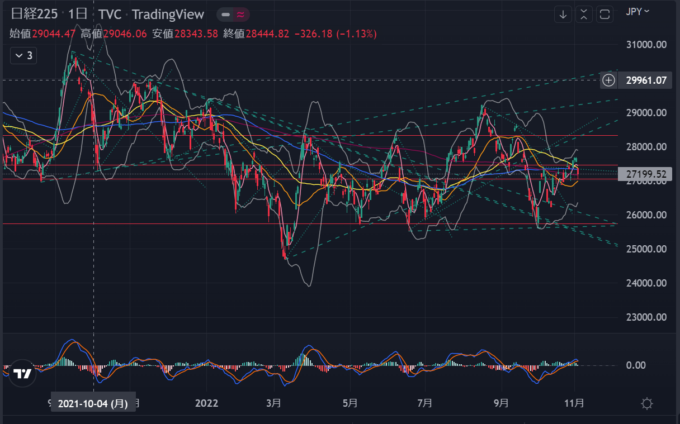680x424 pixels.
Task: Click the plus icon beside 29961.07
Action: pyautogui.click(x=609, y=80)
